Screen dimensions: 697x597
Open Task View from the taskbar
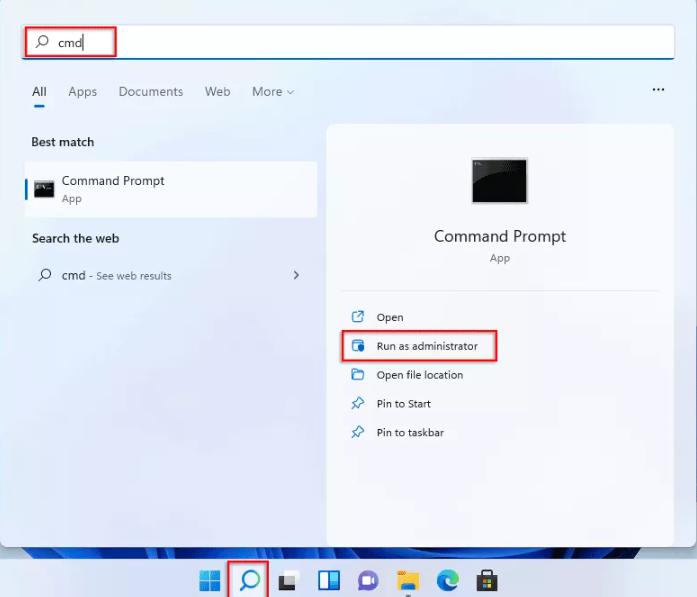pyautogui.click(x=289, y=581)
